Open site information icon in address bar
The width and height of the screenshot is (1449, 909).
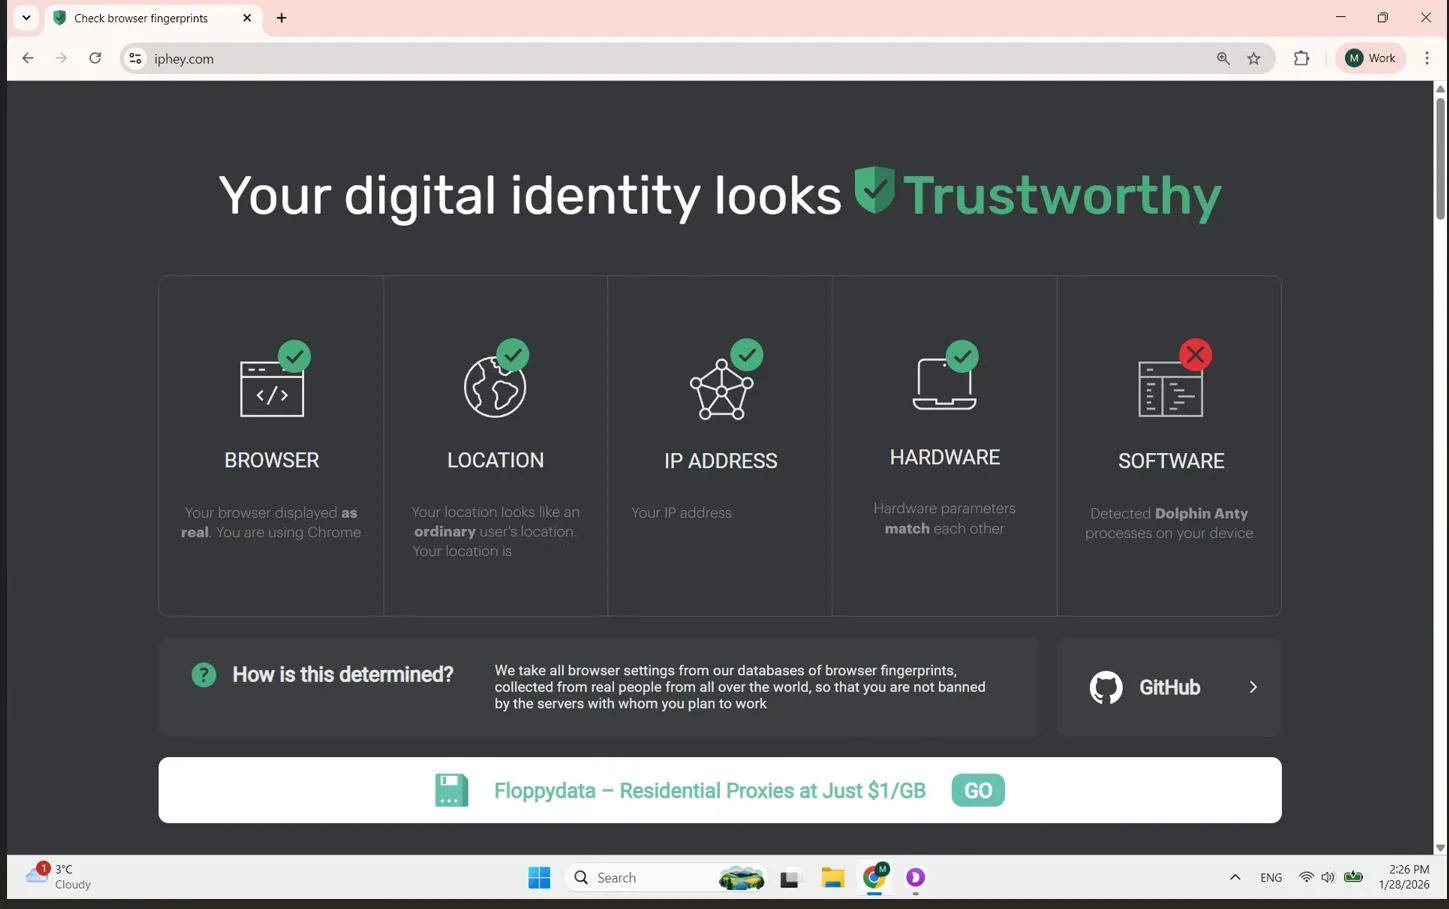(135, 59)
